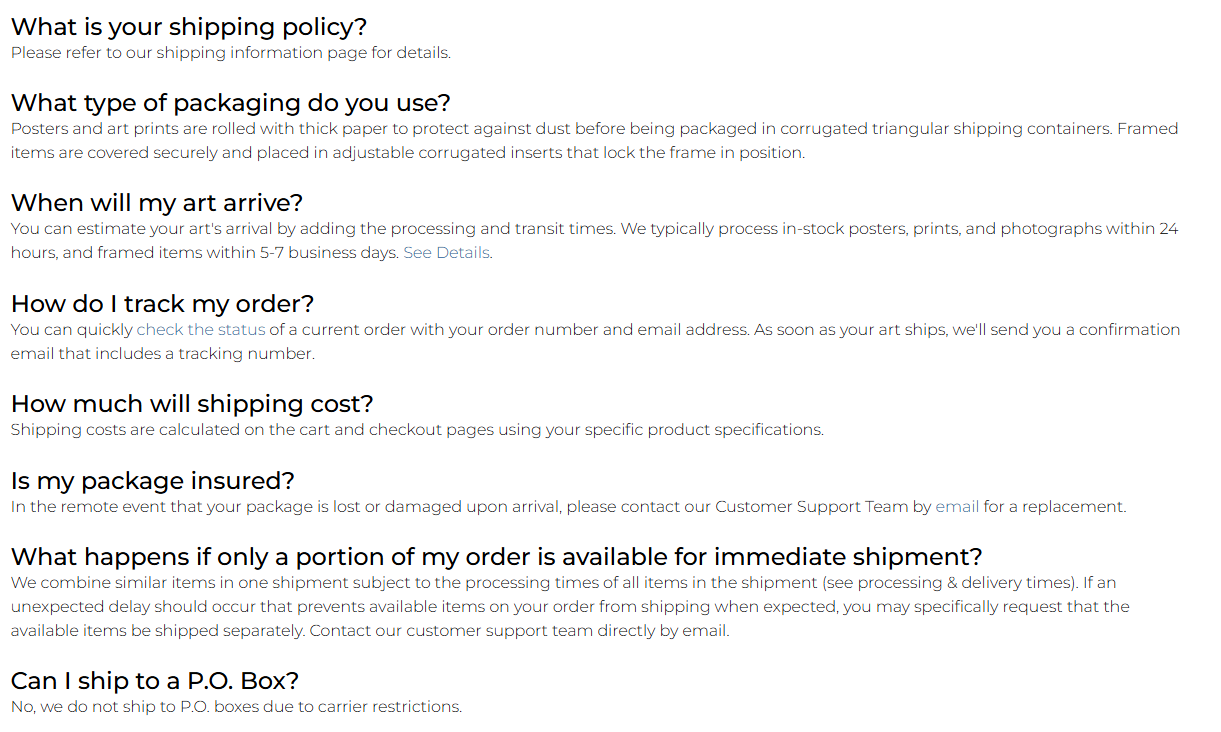Click the "Customer Support Team" text
This screenshot has height=732, width=1221.
811,507
